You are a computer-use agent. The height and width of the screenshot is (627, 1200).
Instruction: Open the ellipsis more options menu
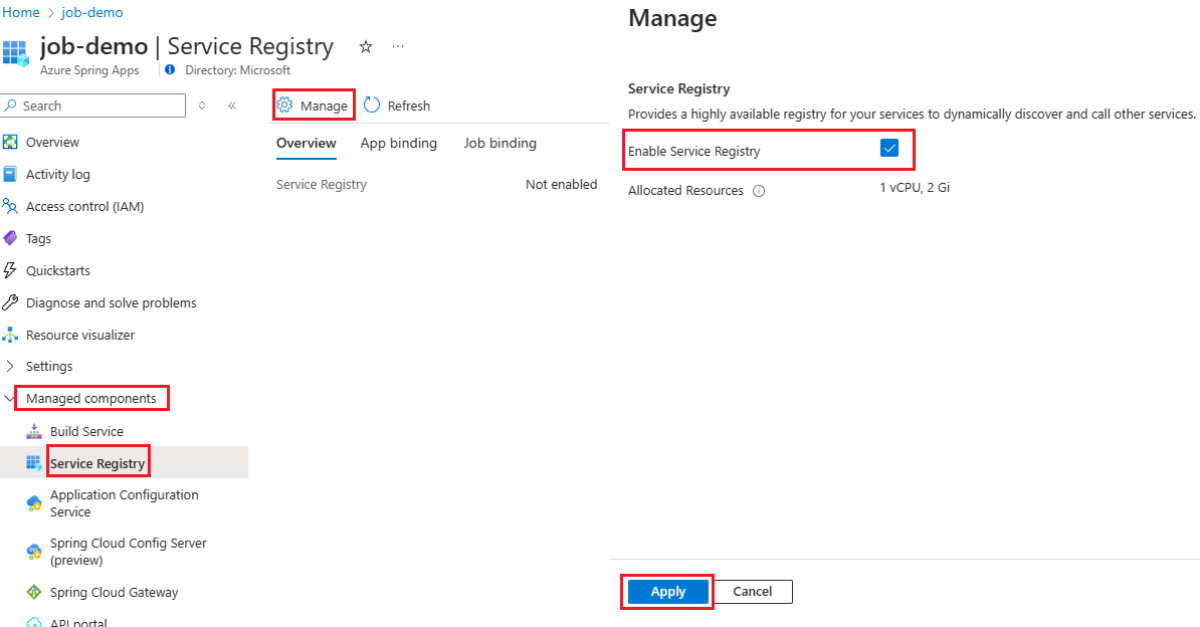click(398, 46)
